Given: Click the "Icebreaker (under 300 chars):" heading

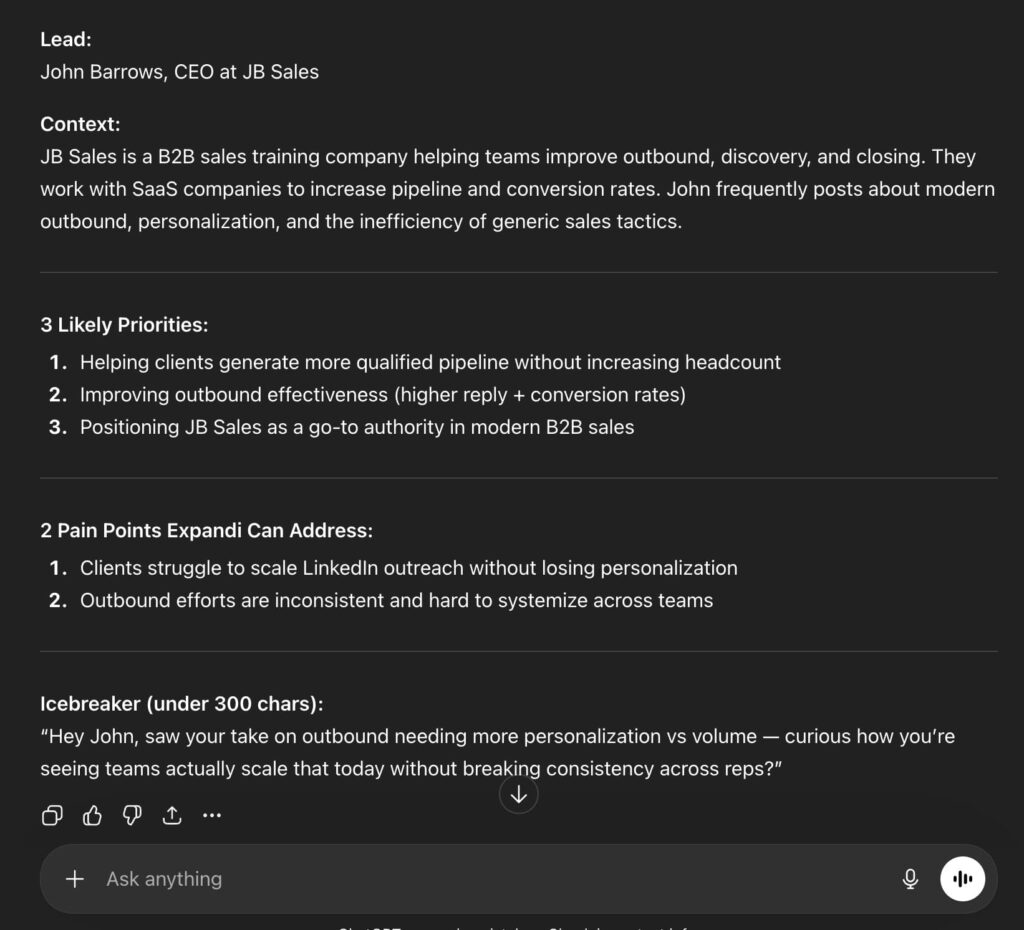Looking at the screenshot, I should pyautogui.click(x=182, y=704).
